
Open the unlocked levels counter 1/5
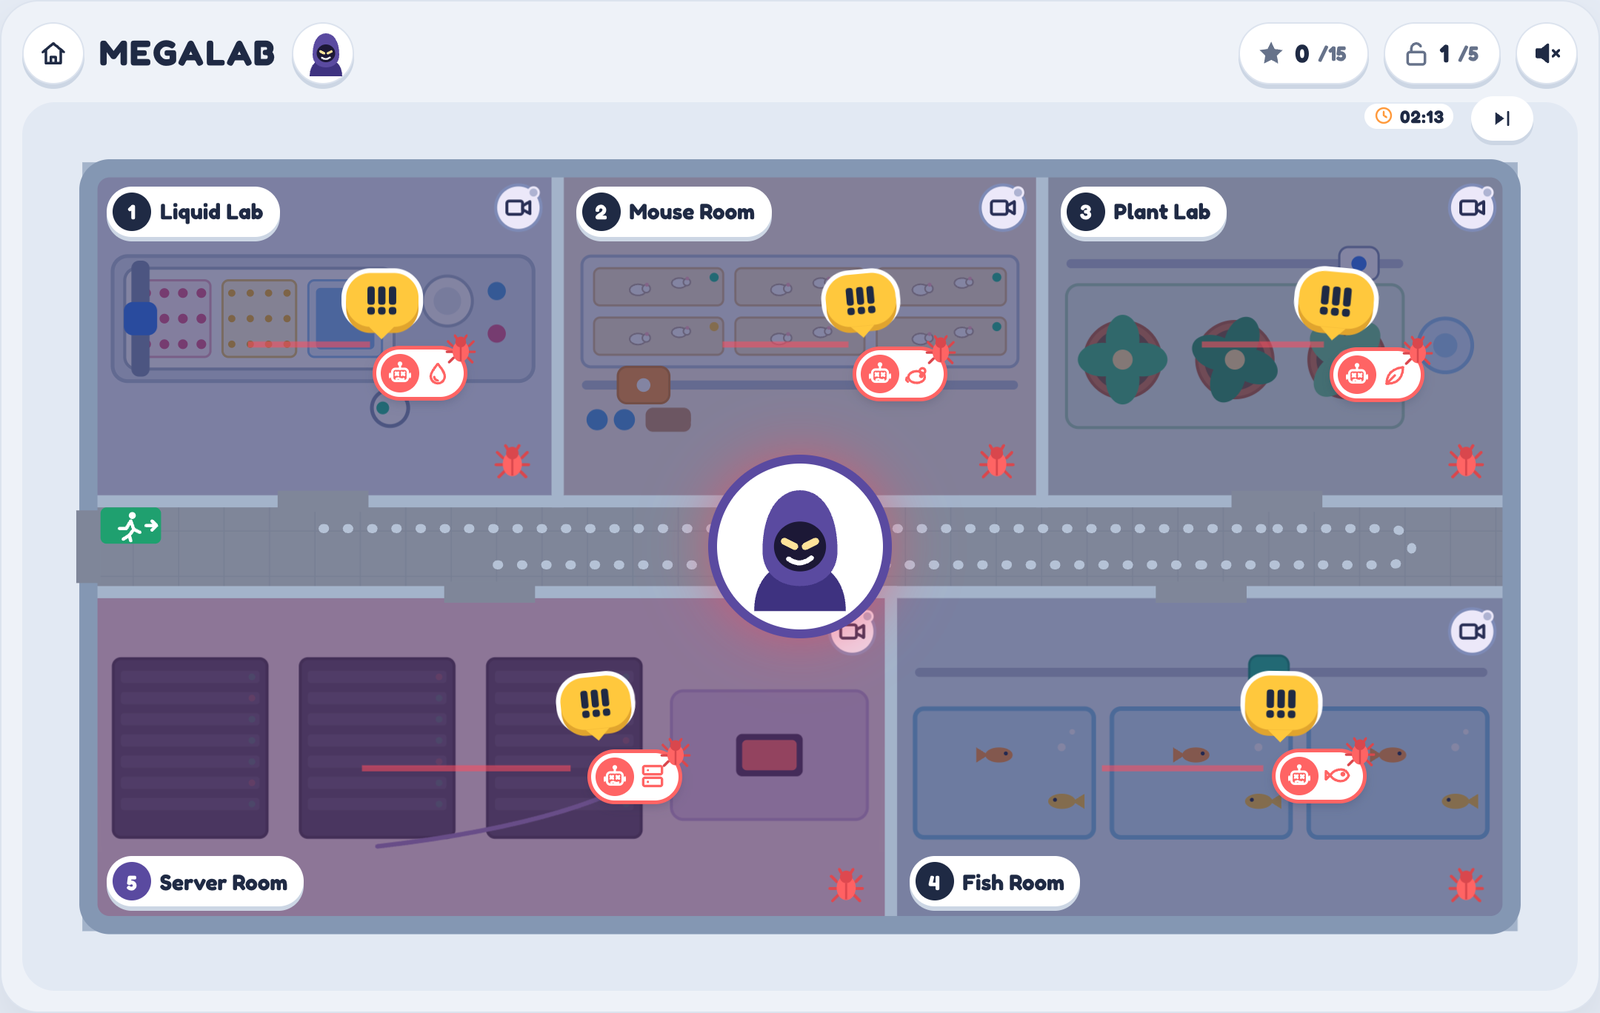[1442, 54]
